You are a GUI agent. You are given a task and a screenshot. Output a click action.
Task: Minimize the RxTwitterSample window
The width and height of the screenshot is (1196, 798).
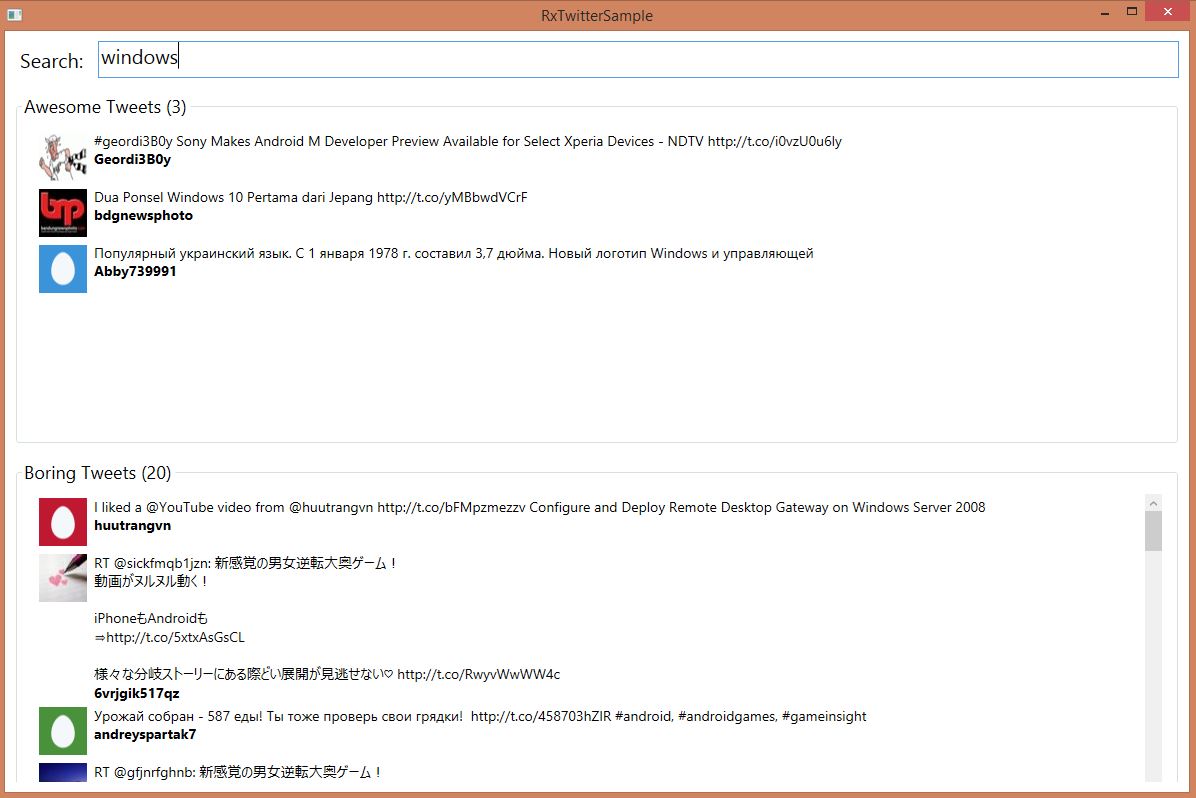(x=1104, y=13)
